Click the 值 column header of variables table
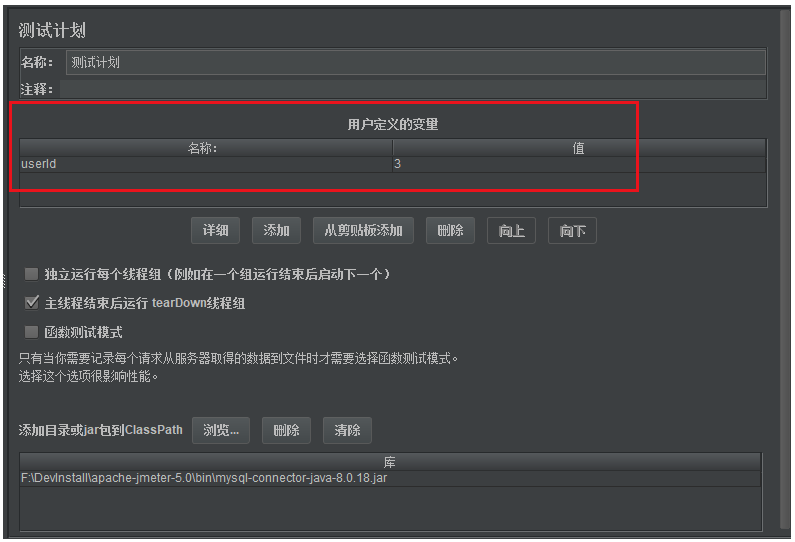Viewport: 795px width, 542px height. pos(579,148)
